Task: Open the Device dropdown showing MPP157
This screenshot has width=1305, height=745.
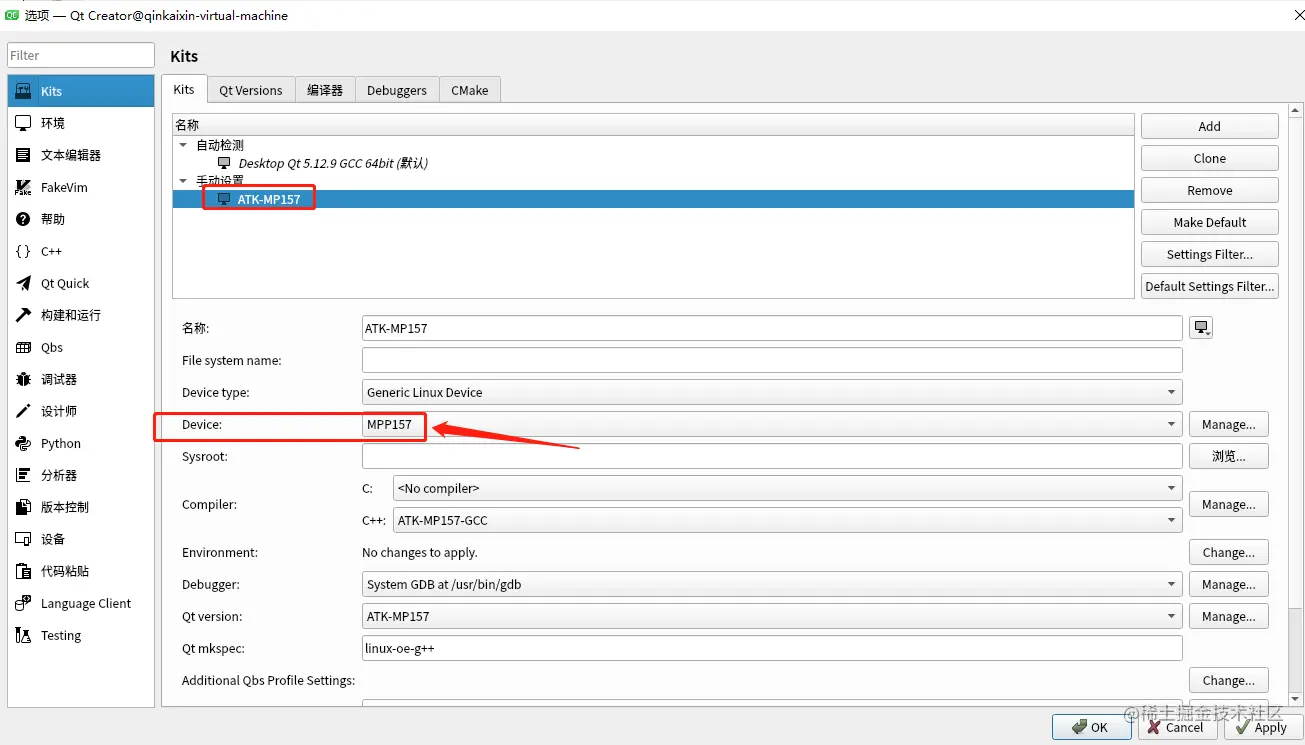Action: (772, 424)
